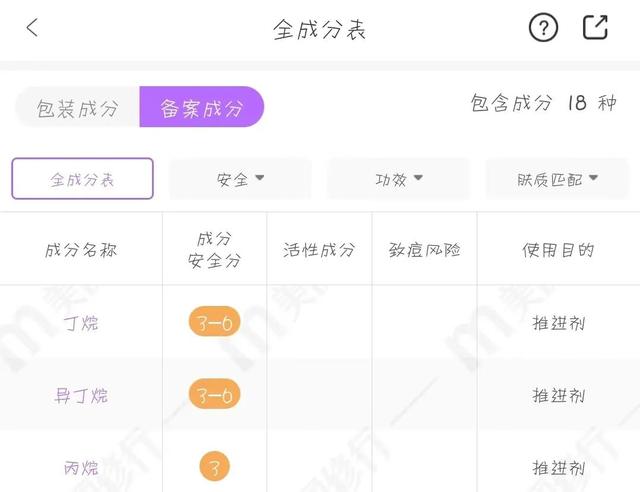
Task: Open the 丁烷 ingredient link
Action: click(x=81, y=323)
